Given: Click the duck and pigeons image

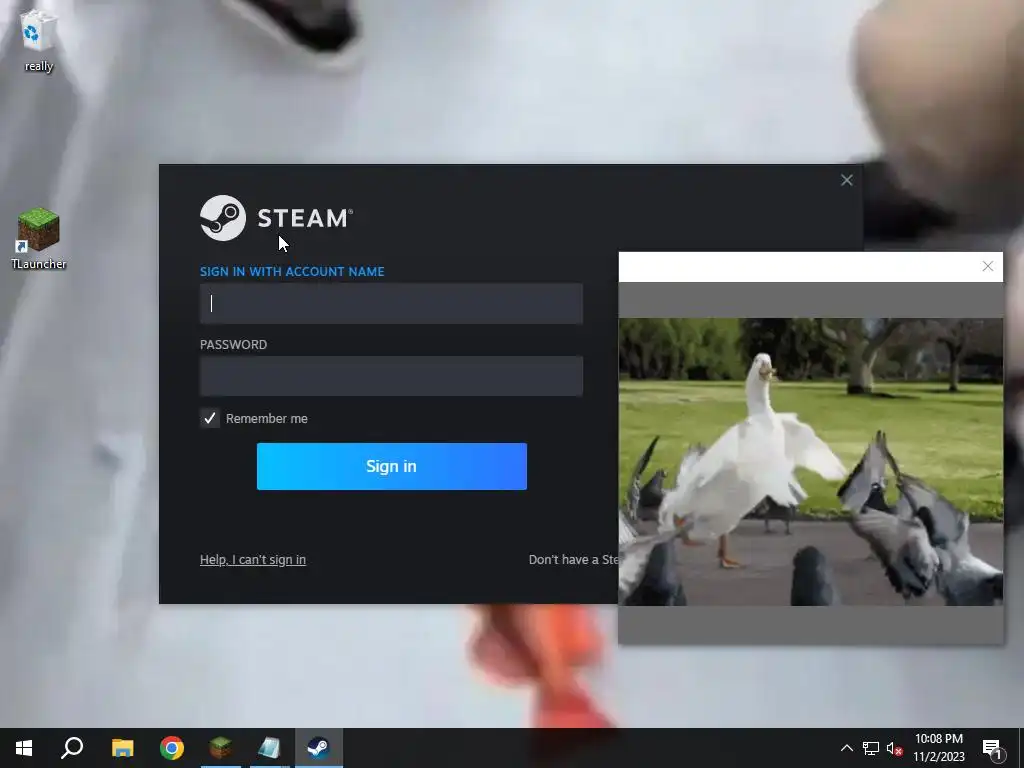Looking at the screenshot, I should 810,462.
